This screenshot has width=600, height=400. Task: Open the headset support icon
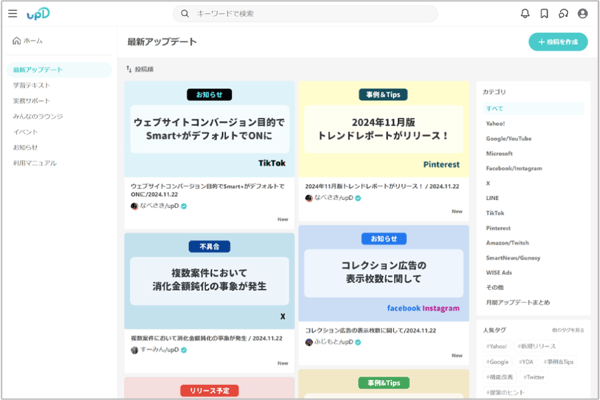tap(563, 14)
